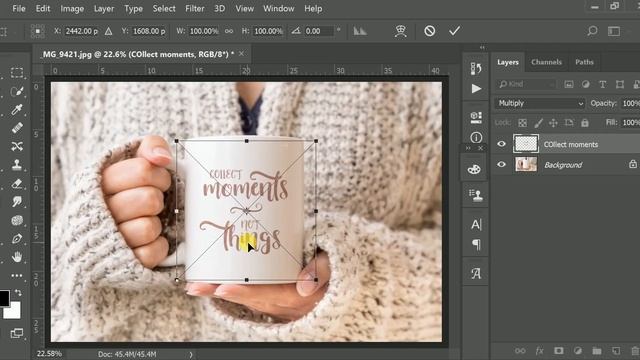Viewport: 640px width, 360px height.
Task: Create new fill or adjustment layer icon
Action: tap(578, 351)
